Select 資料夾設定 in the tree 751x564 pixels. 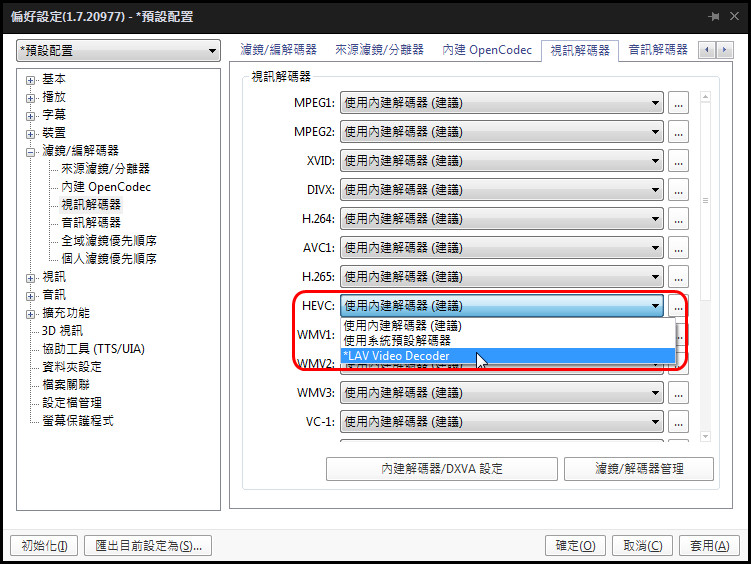coord(72,367)
